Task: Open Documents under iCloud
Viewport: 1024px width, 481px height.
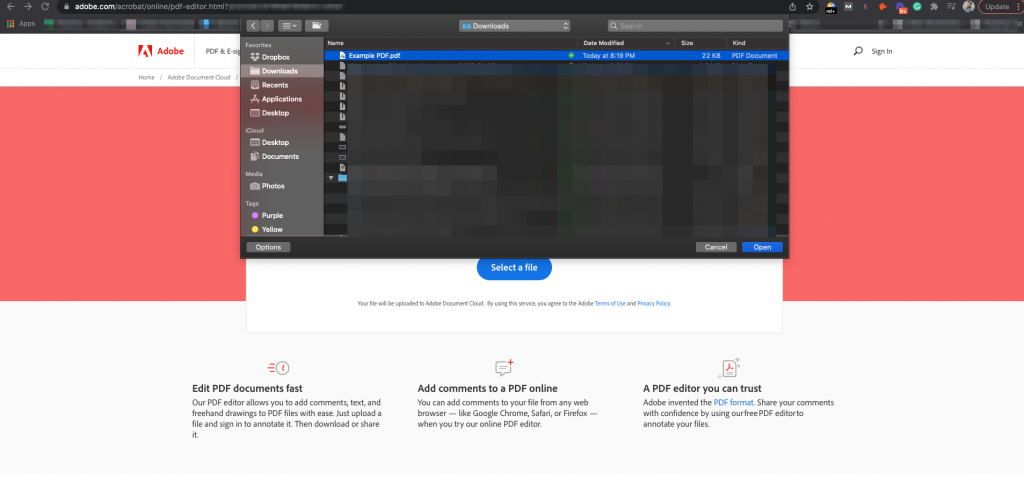Action: coord(280,157)
